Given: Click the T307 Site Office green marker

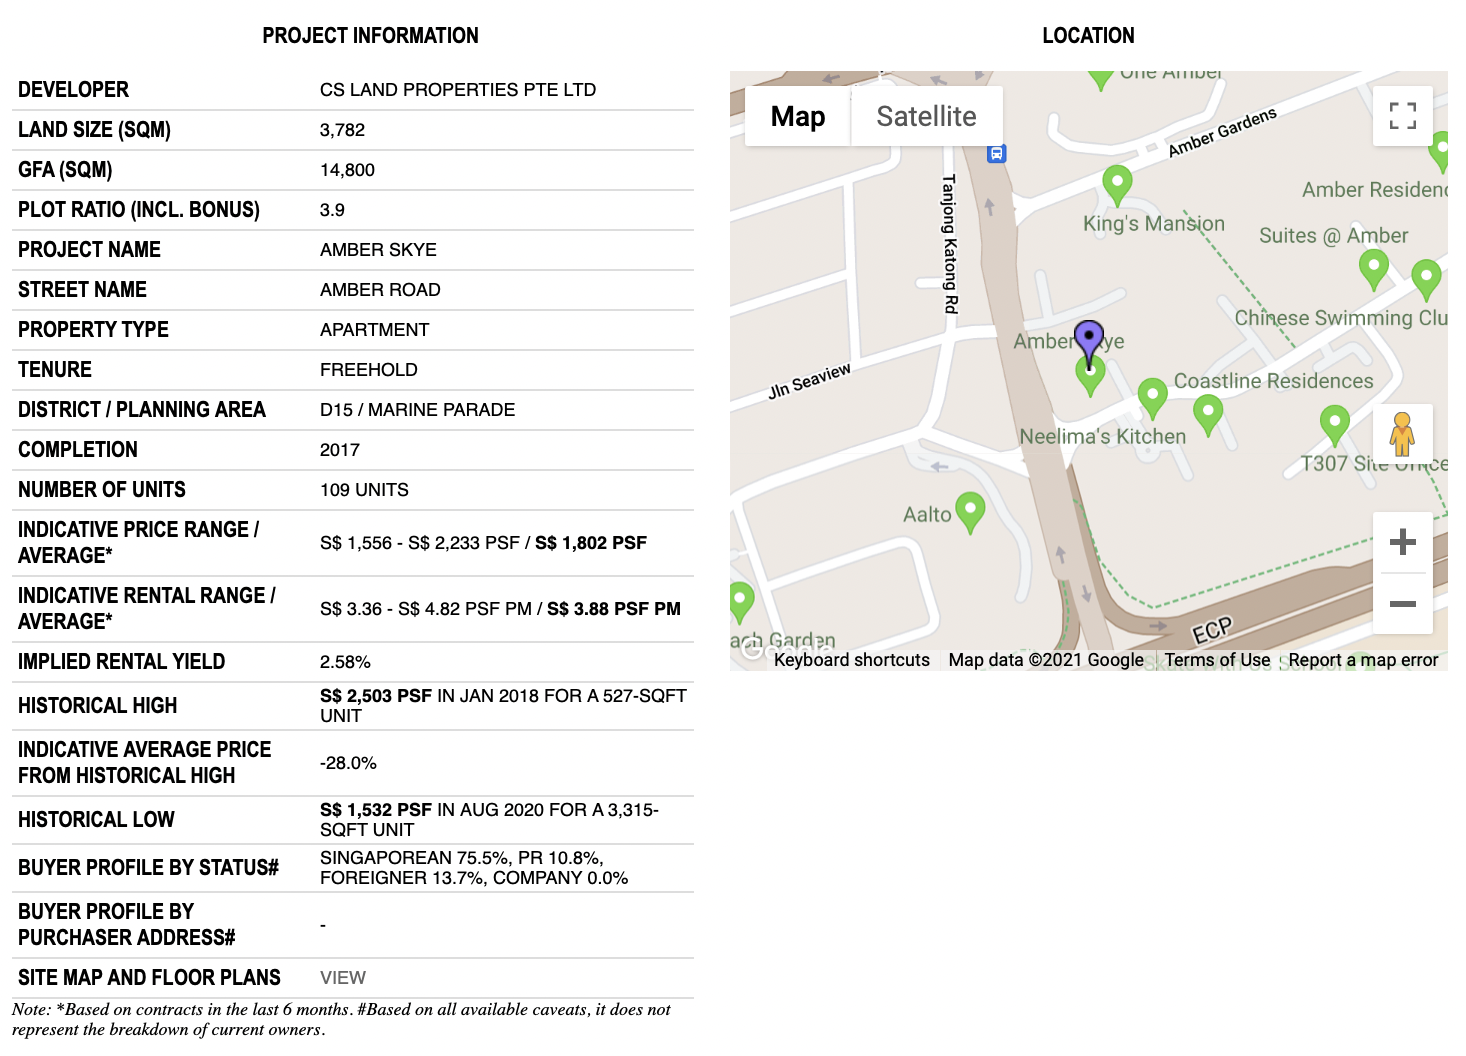Looking at the screenshot, I should [1334, 422].
